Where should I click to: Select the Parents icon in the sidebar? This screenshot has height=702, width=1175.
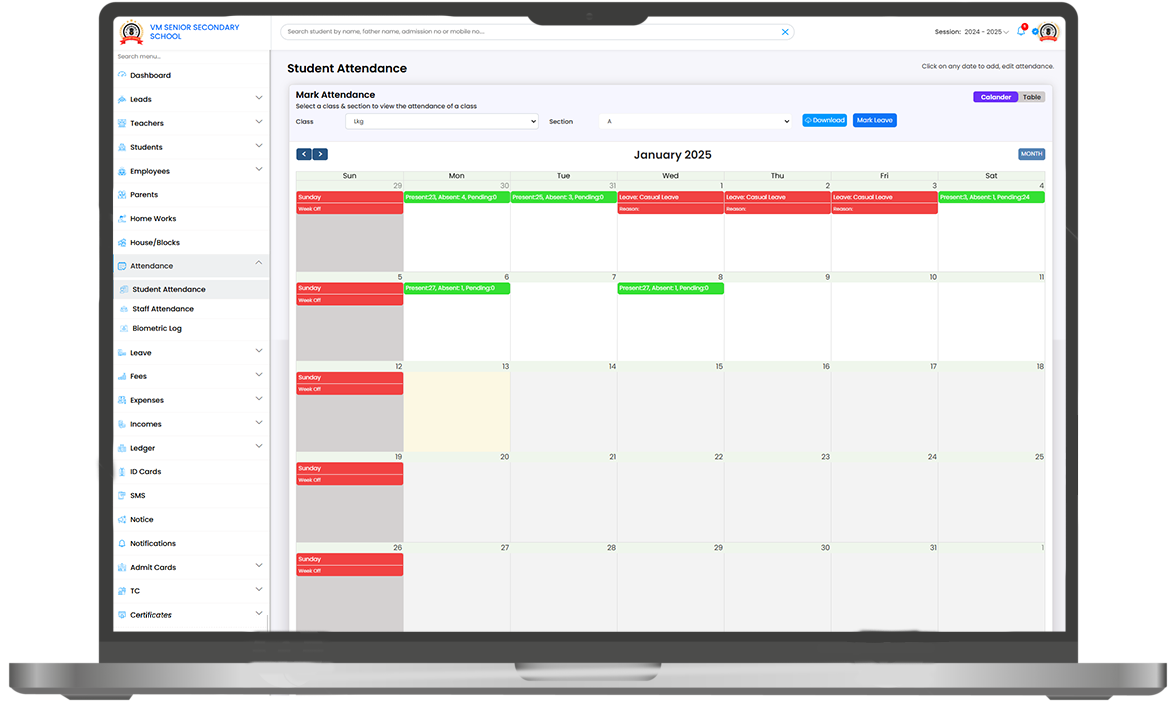122,194
